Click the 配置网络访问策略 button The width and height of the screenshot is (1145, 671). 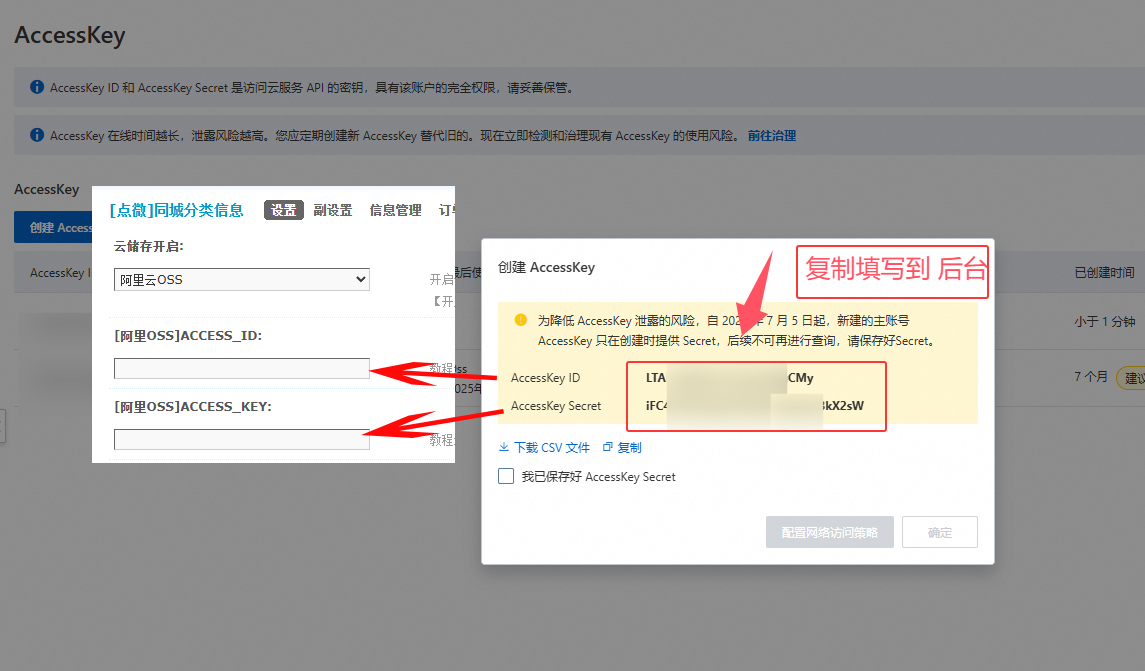[830, 532]
